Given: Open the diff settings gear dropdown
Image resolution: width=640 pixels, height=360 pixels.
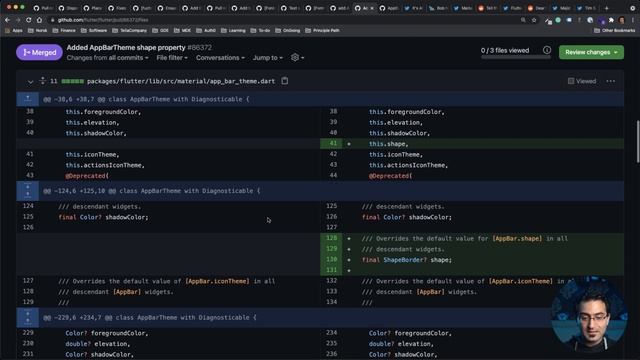Looking at the screenshot, I should [298, 58].
